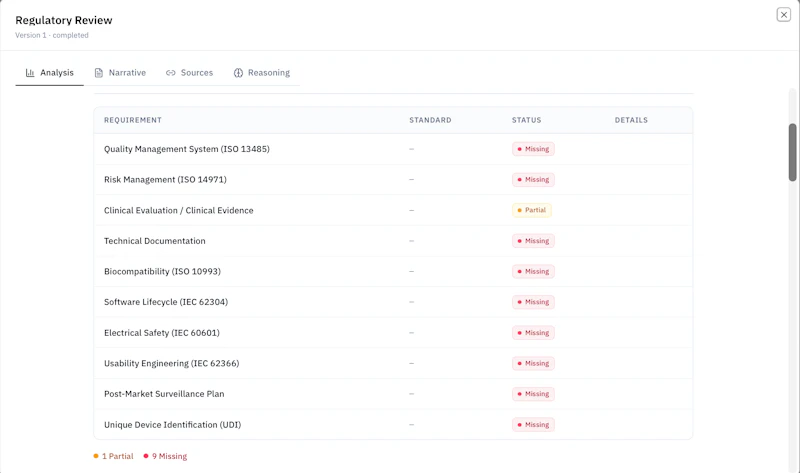The height and width of the screenshot is (473, 800).
Task: Click Missing badge for Biocompatibility
Action: [x=533, y=271]
